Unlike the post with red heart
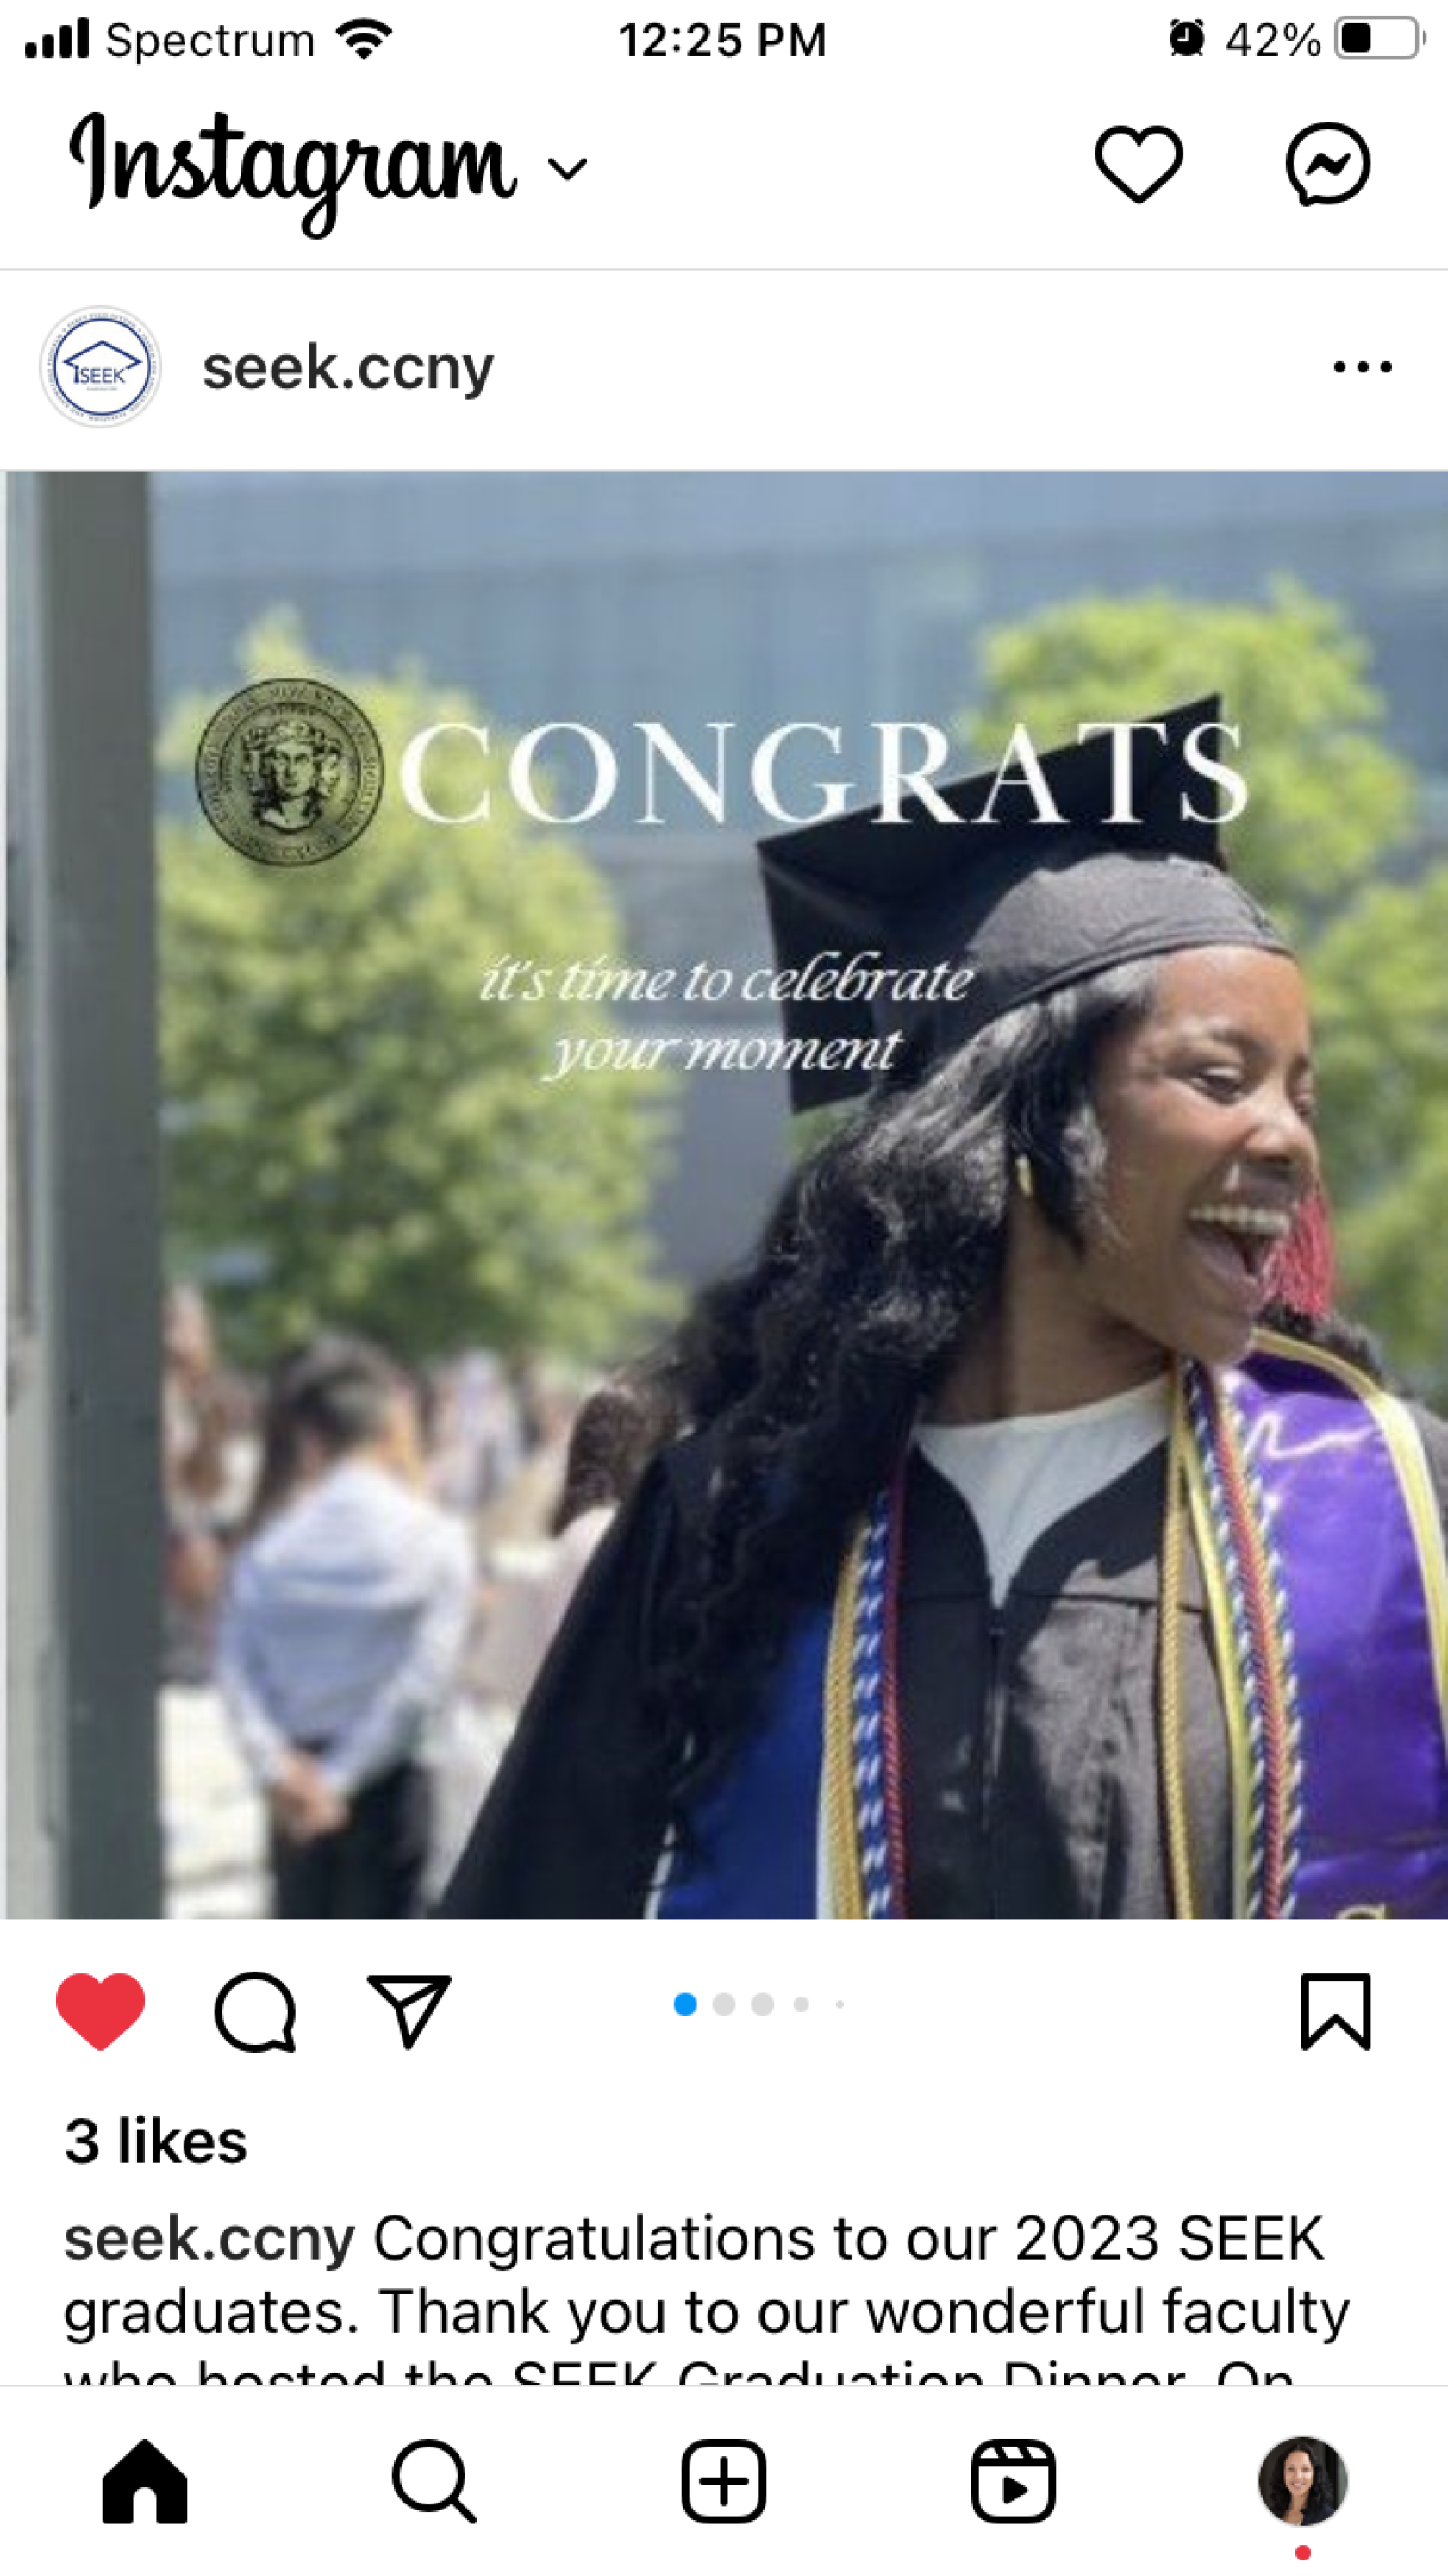Viewport: 1448px width, 2576px height. [x=100, y=2011]
